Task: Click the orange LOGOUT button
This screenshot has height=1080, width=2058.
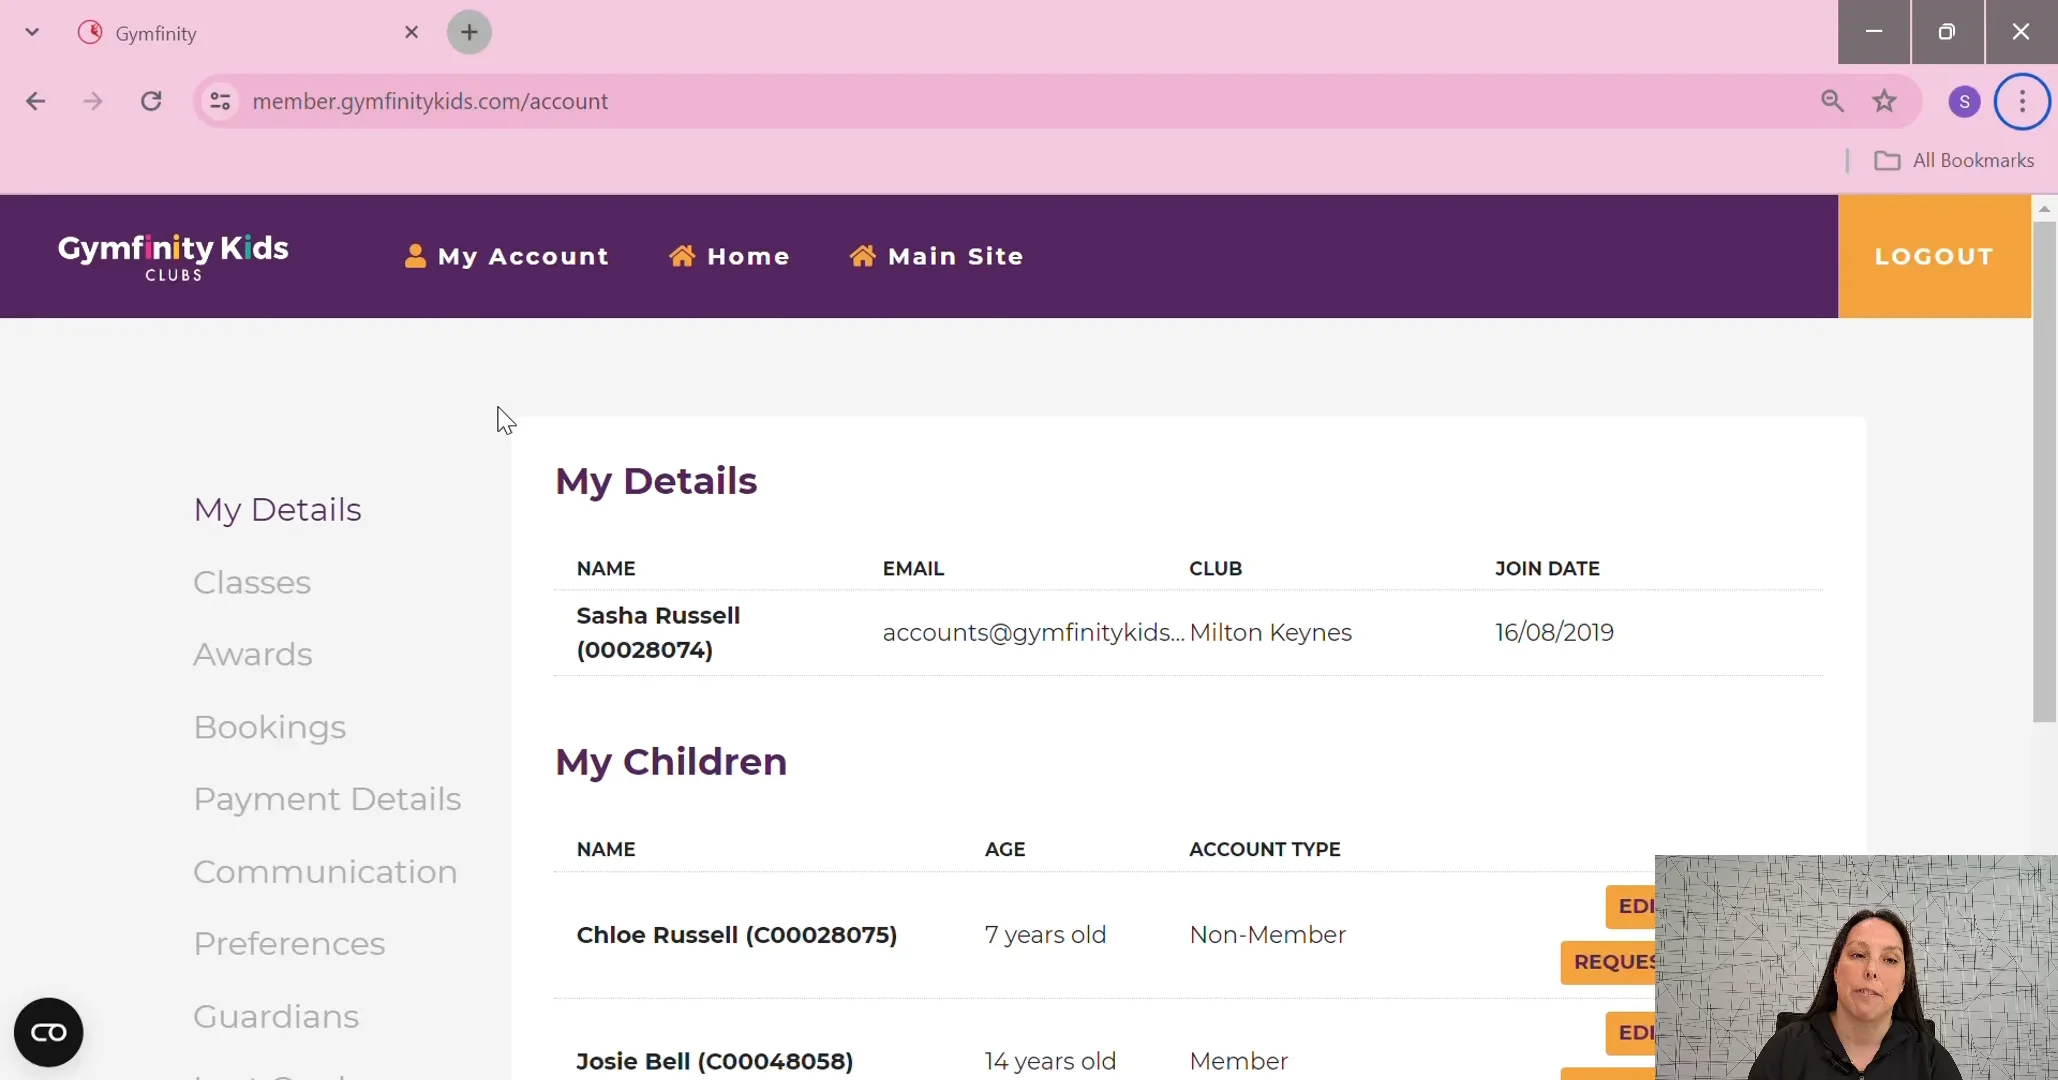Action: click(x=1934, y=256)
